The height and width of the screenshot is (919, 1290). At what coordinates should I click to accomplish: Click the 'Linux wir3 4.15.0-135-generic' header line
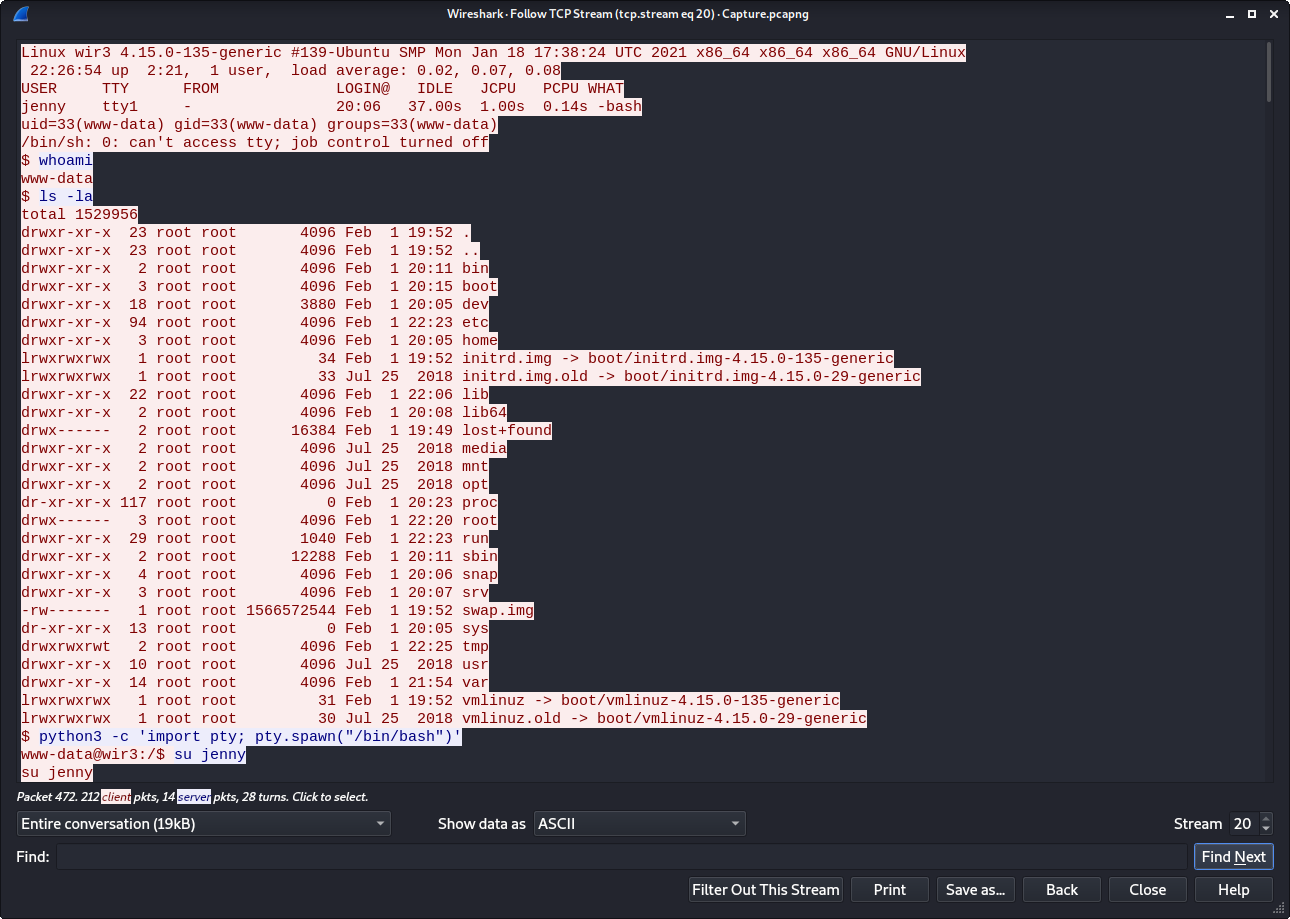point(493,52)
